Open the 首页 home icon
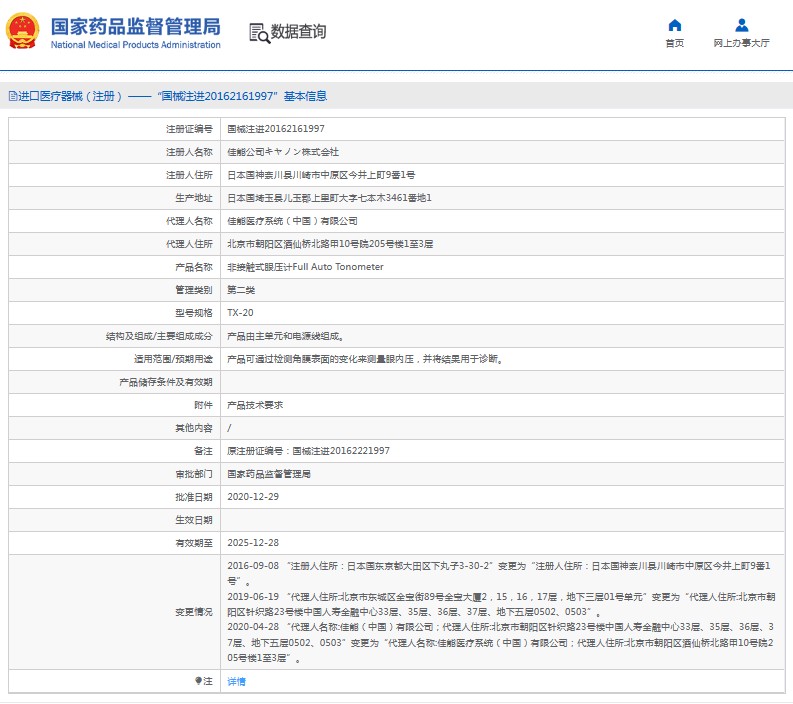The width and height of the screenshot is (793, 704). point(675,25)
